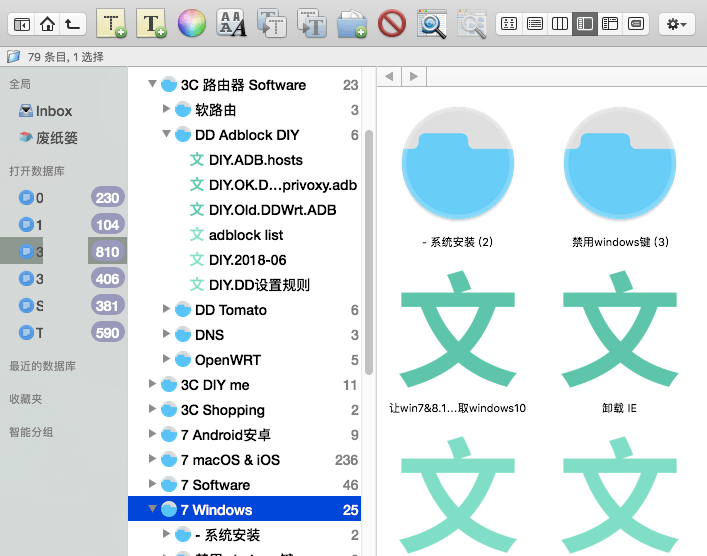Click the 全局 section header
The height and width of the screenshot is (556, 707).
(20, 84)
